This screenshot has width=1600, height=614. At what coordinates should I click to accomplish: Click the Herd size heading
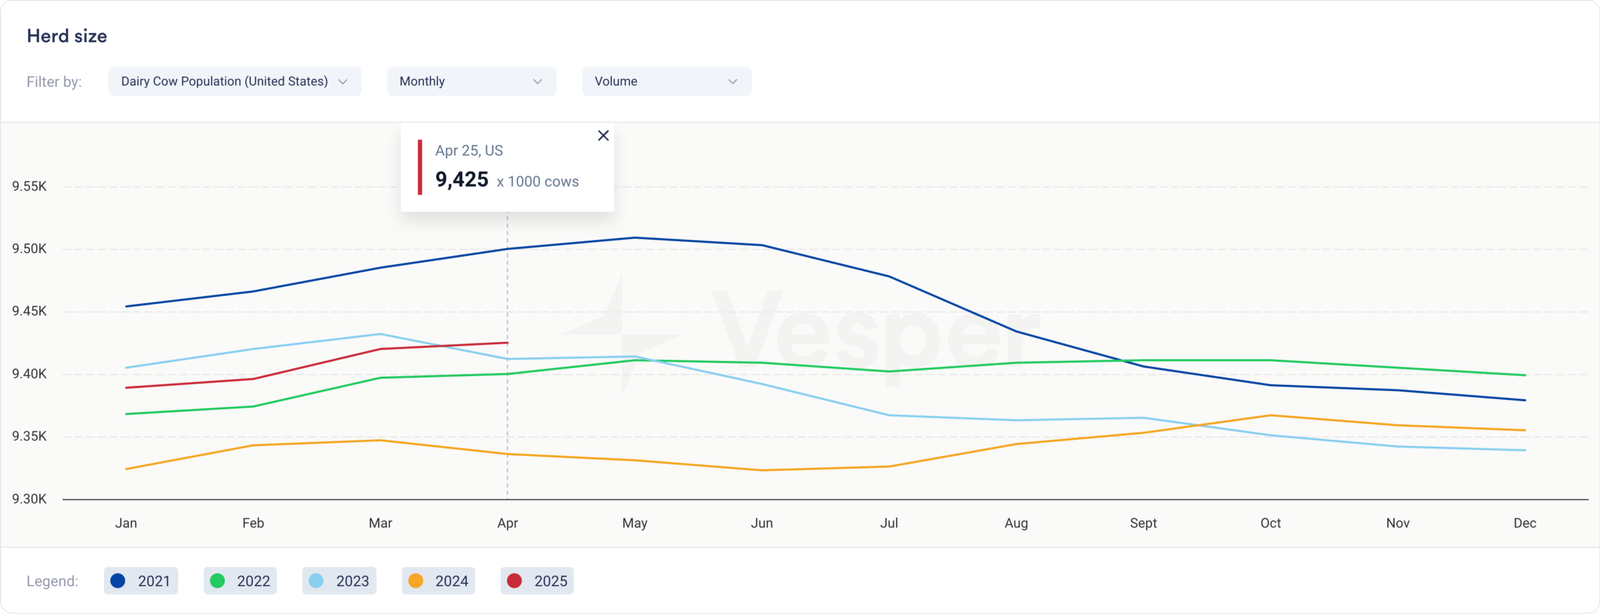(67, 36)
